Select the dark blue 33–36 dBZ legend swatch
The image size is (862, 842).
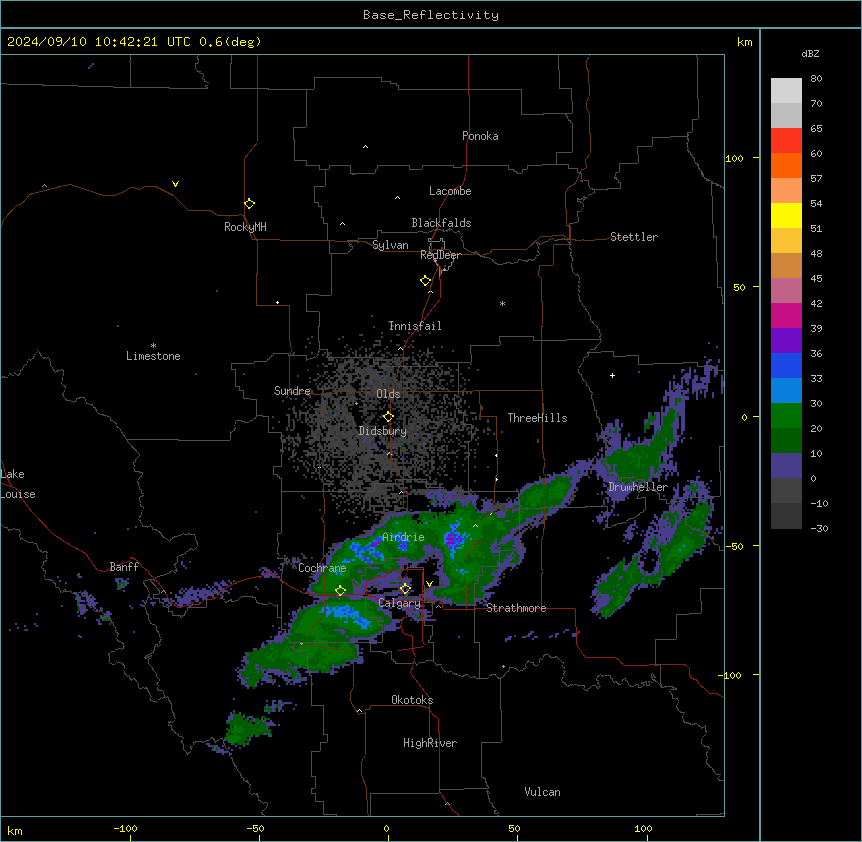coord(786,365)
